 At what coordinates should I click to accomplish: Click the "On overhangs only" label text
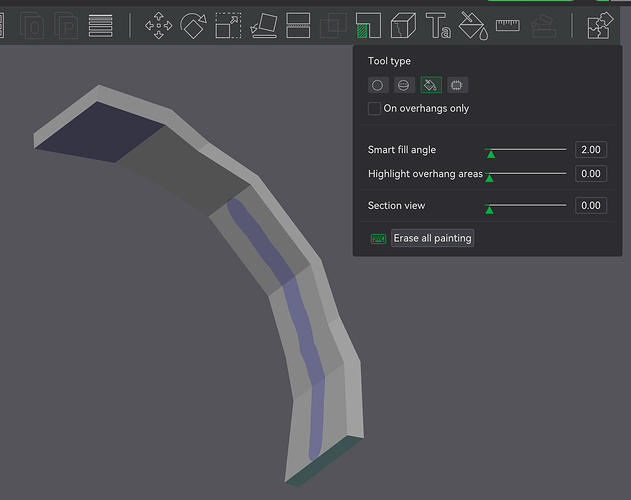tap(426, 109)
